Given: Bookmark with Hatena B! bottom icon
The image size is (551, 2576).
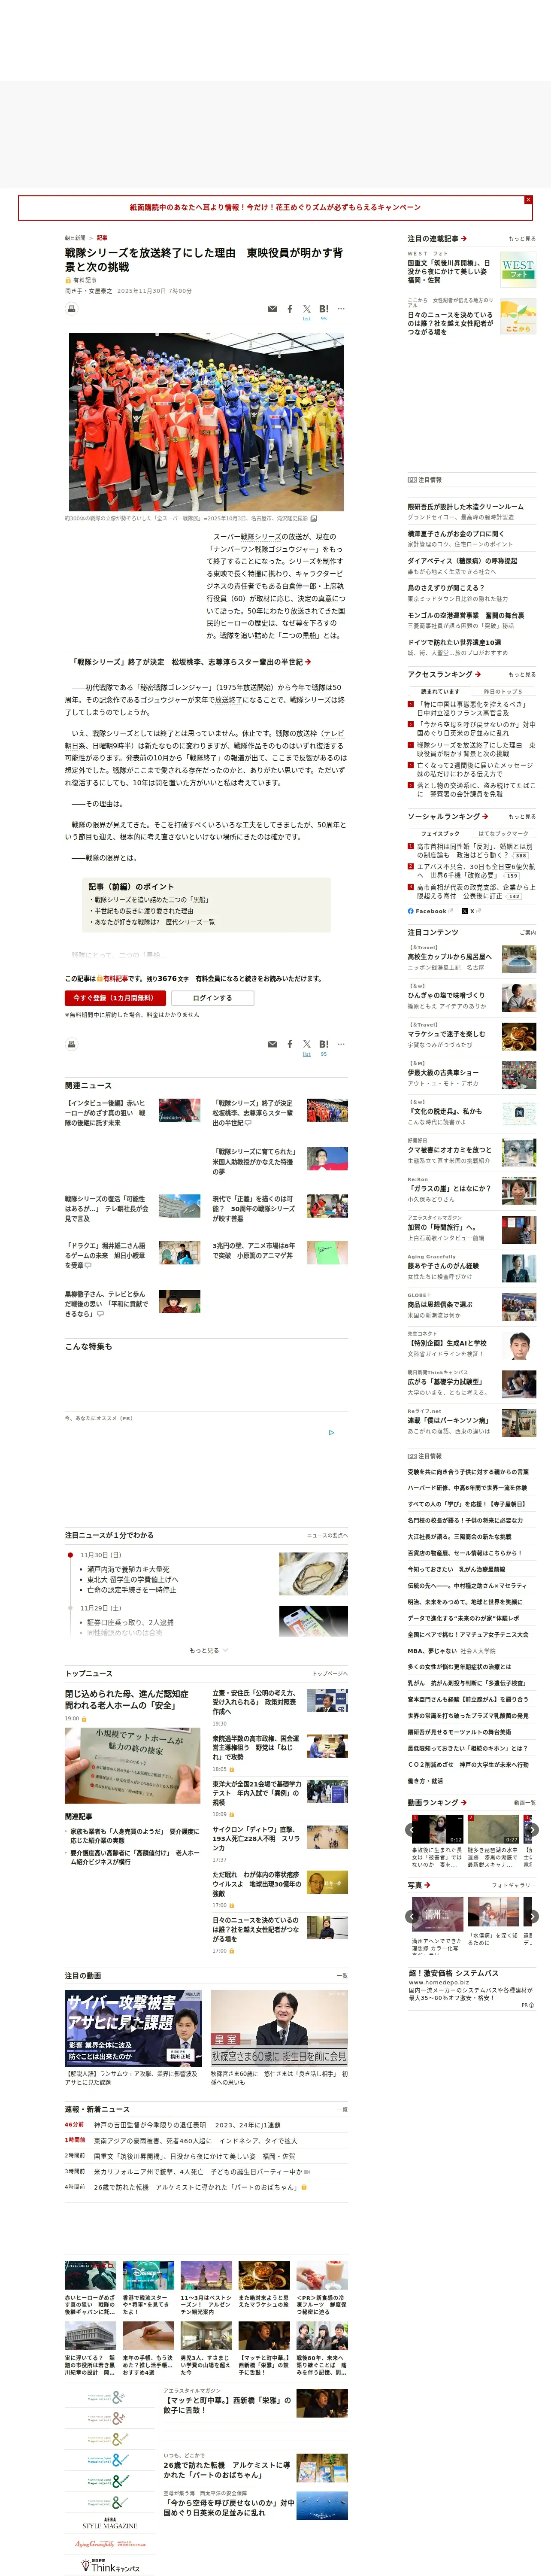Looking at the screenshot, I should pyautogui.click(x=324, y=1044).
